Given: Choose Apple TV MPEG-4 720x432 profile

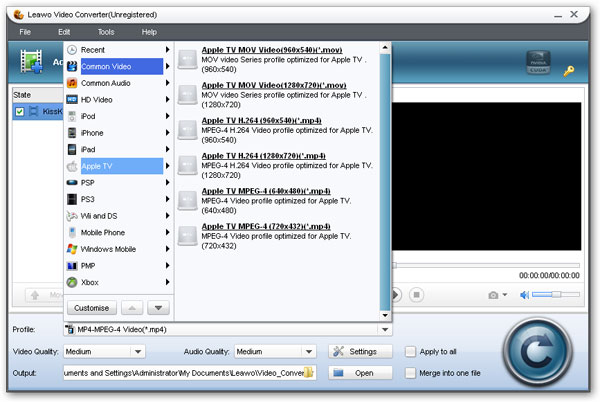Looking at the screenshot, I should click(266, 226).
